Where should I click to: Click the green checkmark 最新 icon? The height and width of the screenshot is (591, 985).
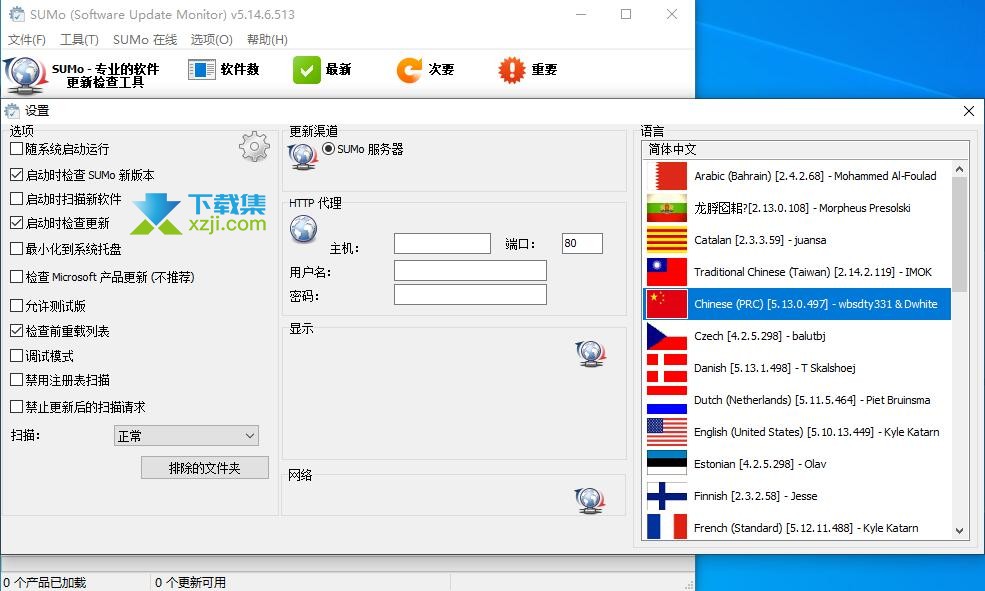click(307, 70)
